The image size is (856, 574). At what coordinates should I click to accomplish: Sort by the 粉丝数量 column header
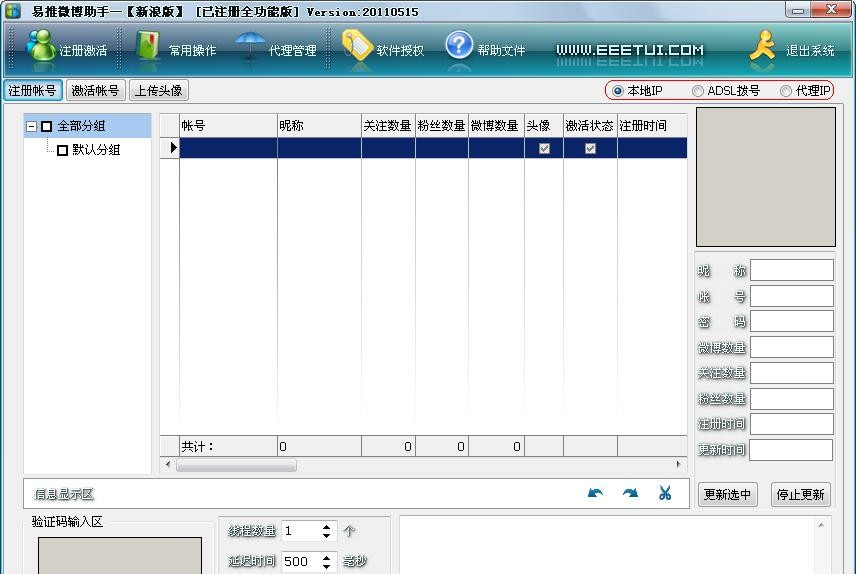pyautogui.click(x=442, y=126)
